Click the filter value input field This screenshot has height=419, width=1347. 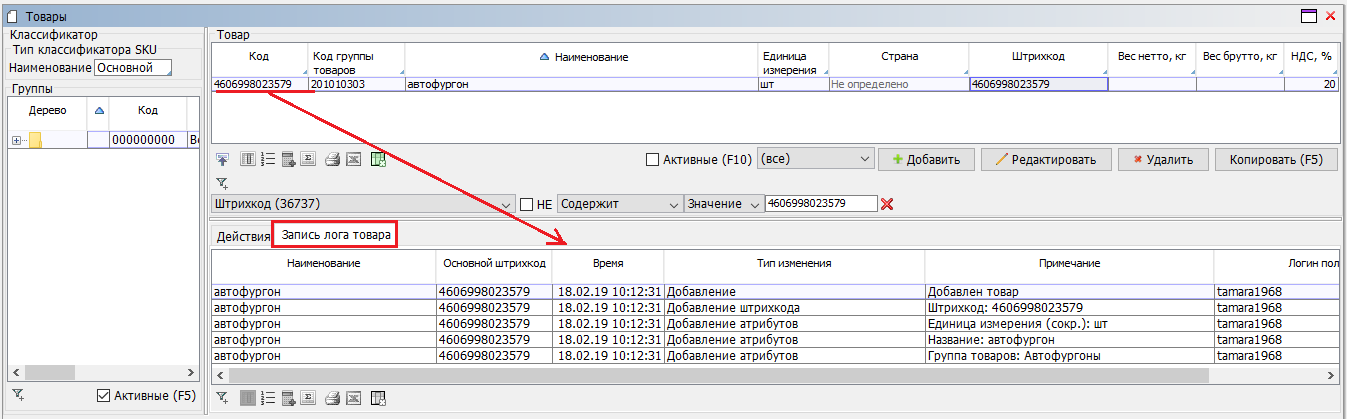pos(820,204)
